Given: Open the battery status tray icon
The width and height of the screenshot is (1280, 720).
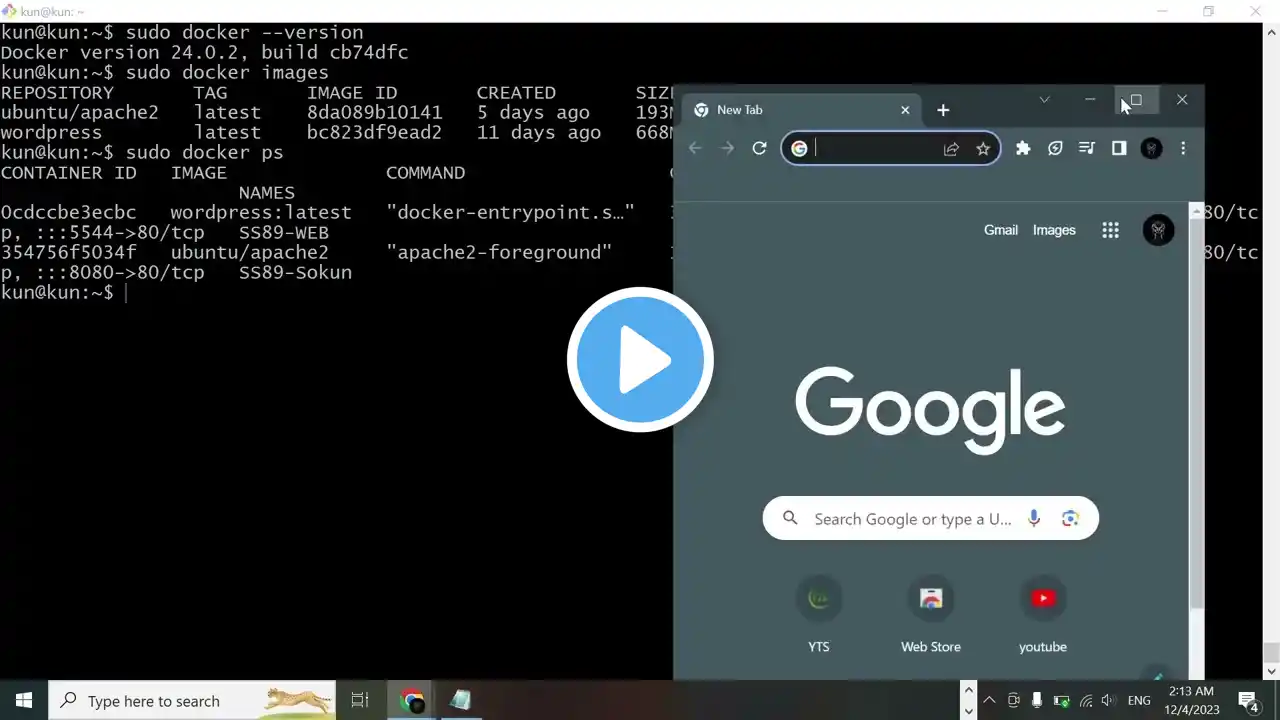Looking at the screenshot, I should 1061,700.
